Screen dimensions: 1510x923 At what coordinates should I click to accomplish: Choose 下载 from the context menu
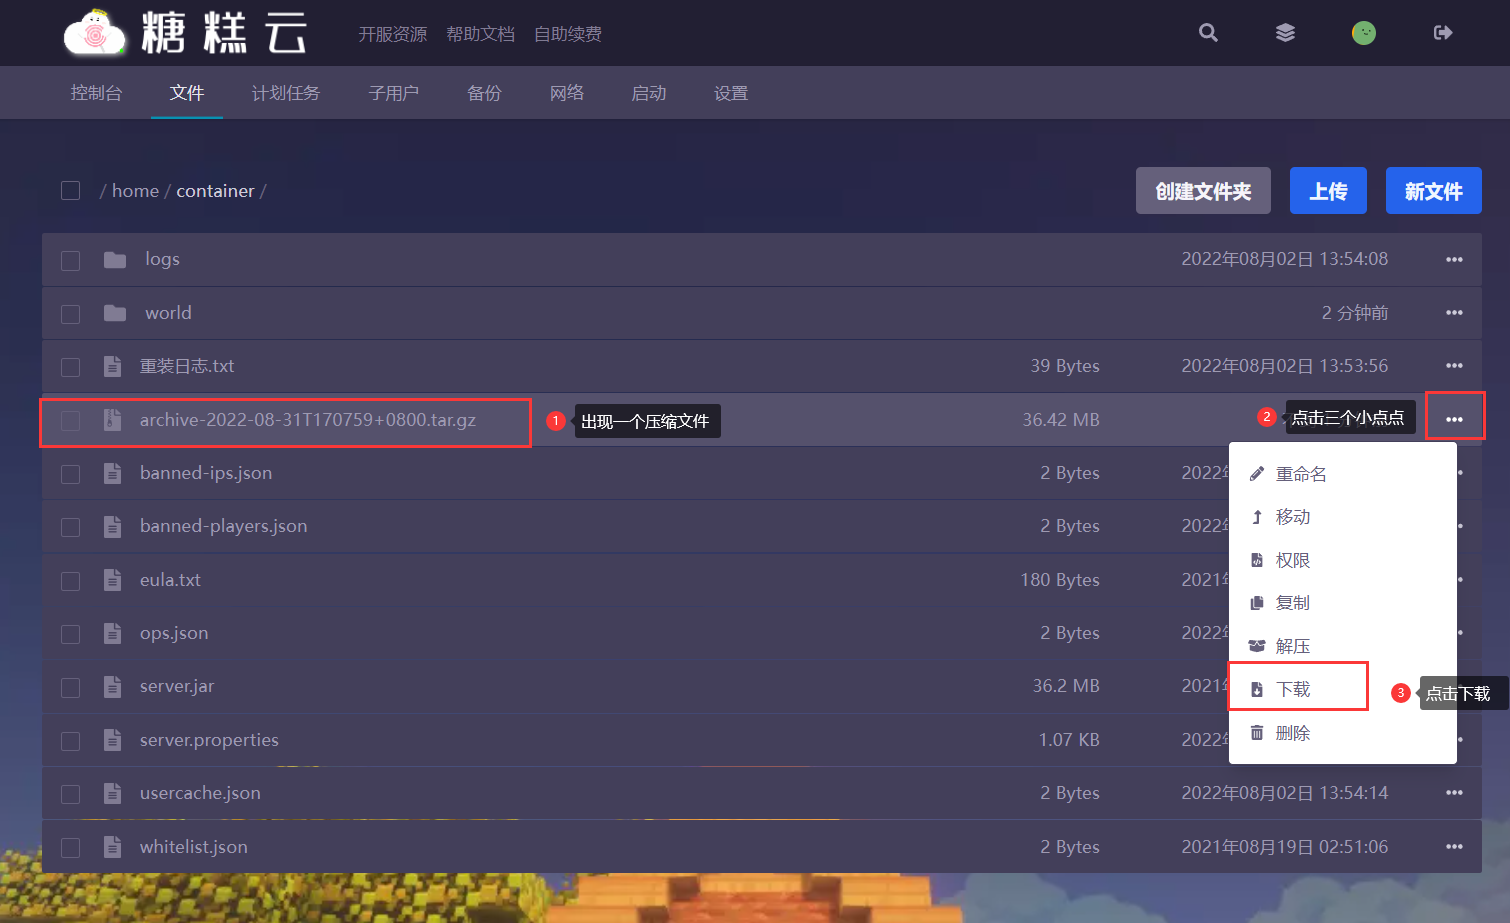[x=1293, y=689]
